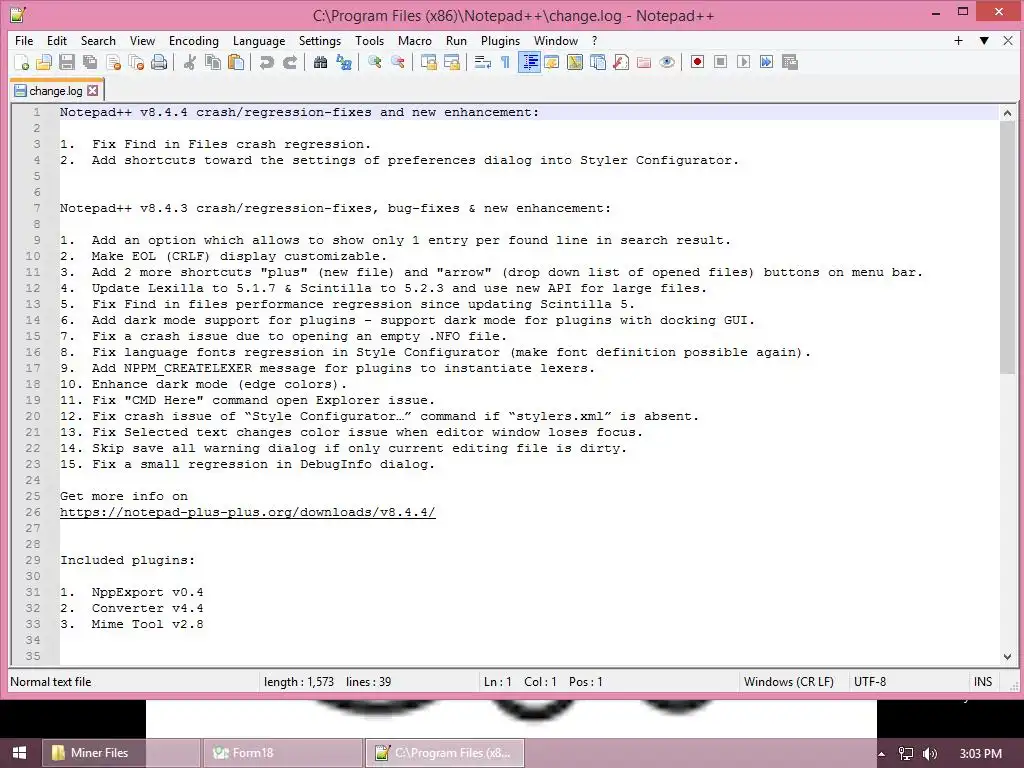Open notepad-plus-plus.org downloads link
1024x768 pixels.
click(x=248, y=513)
